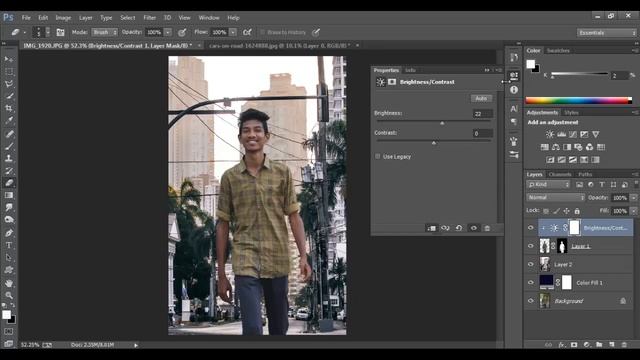The image size is (640, 360).
Task: Add layer mask from Layers panel bottom
Action: pos(574,345)
